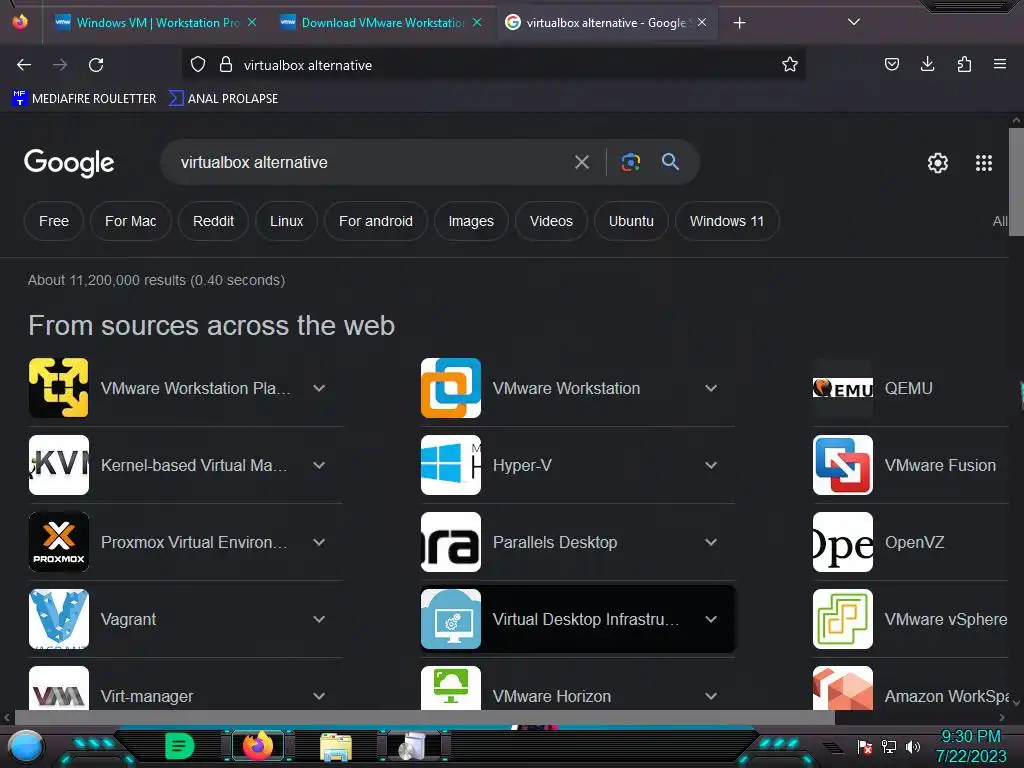Click the site security padlock icon
1024x768 pixels.
click(x=226, y=65)
